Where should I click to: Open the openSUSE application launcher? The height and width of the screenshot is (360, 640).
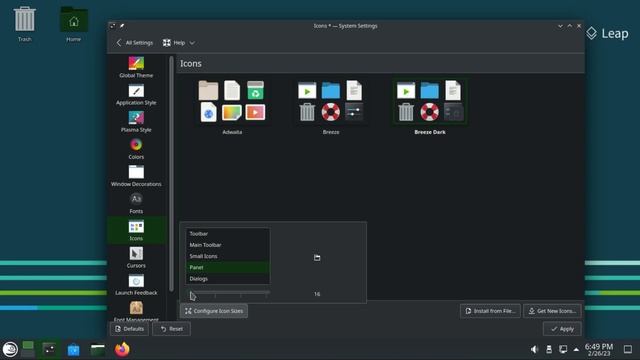point(10,349)
